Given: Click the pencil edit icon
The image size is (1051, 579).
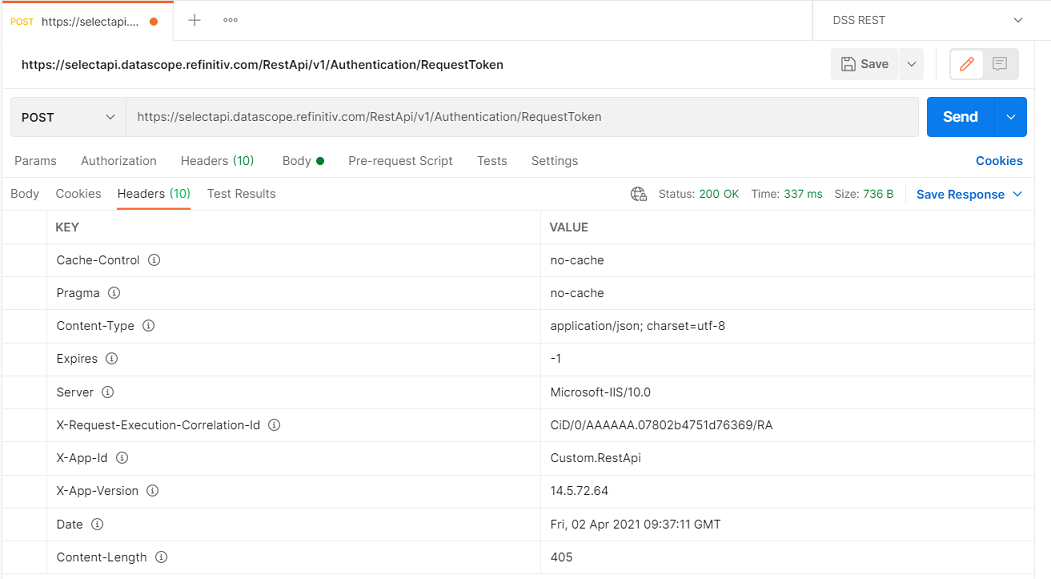Looking at the screenshot, I should (967, 64).
